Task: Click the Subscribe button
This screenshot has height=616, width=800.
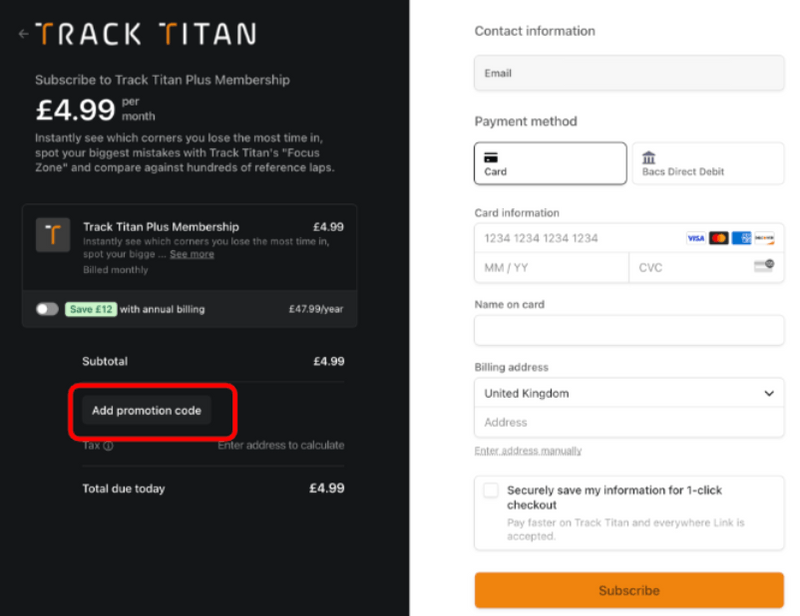Action: (628, 590)
